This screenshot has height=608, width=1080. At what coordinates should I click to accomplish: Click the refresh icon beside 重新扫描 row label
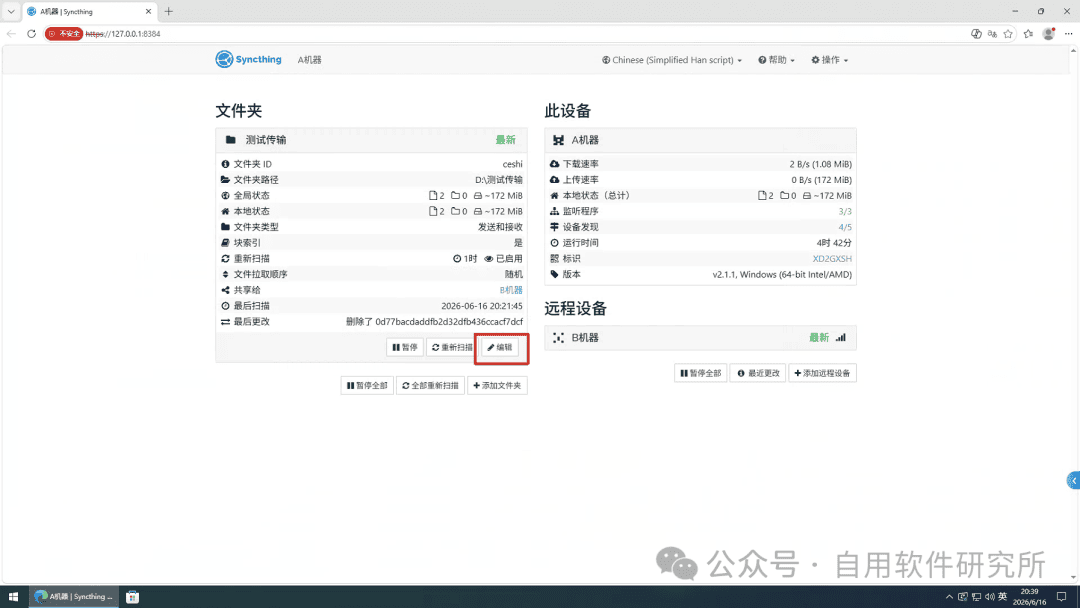[225, 259]
